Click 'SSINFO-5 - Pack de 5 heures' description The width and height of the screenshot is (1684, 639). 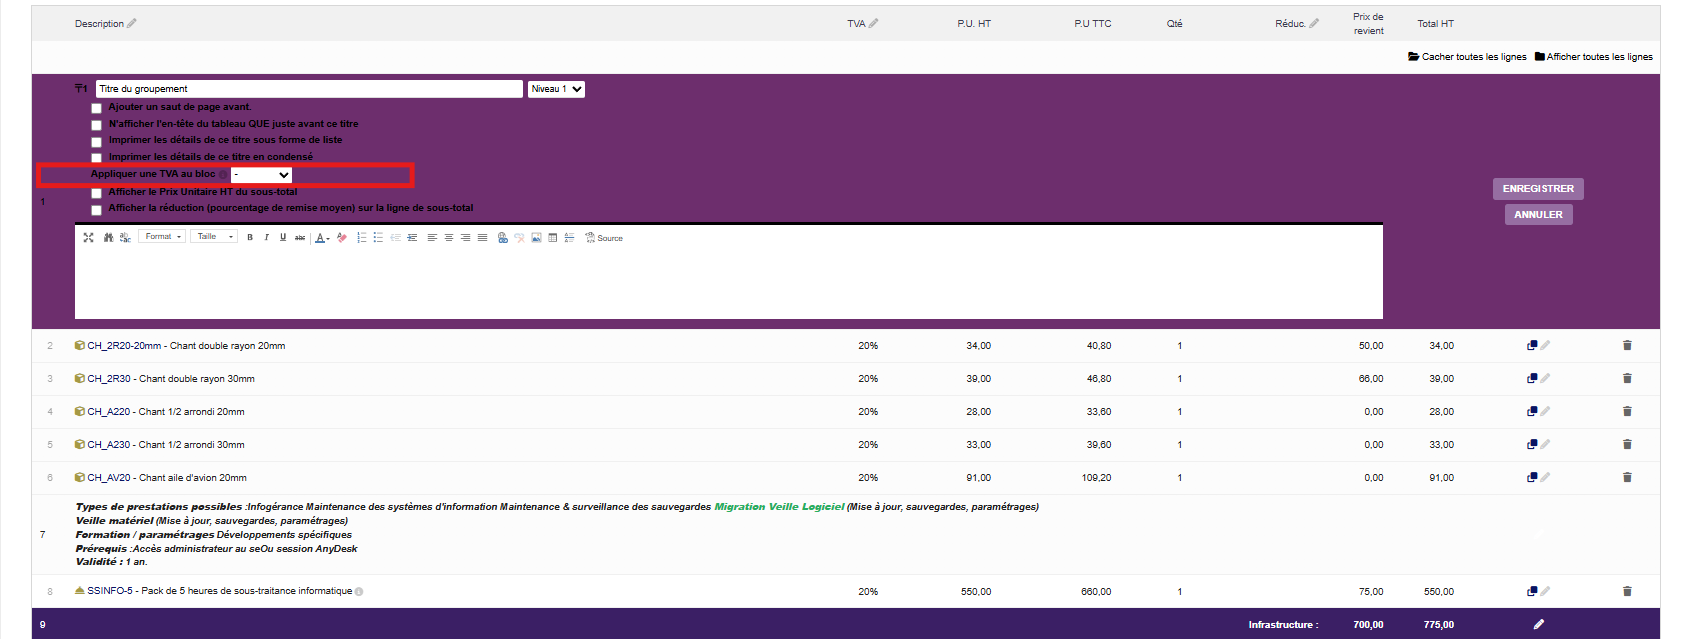click(x=219, y=591)
